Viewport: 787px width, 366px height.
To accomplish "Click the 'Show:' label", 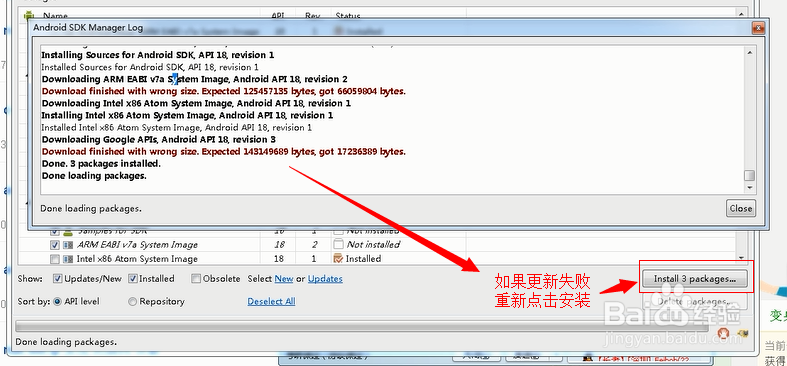I will coord(30,279).
